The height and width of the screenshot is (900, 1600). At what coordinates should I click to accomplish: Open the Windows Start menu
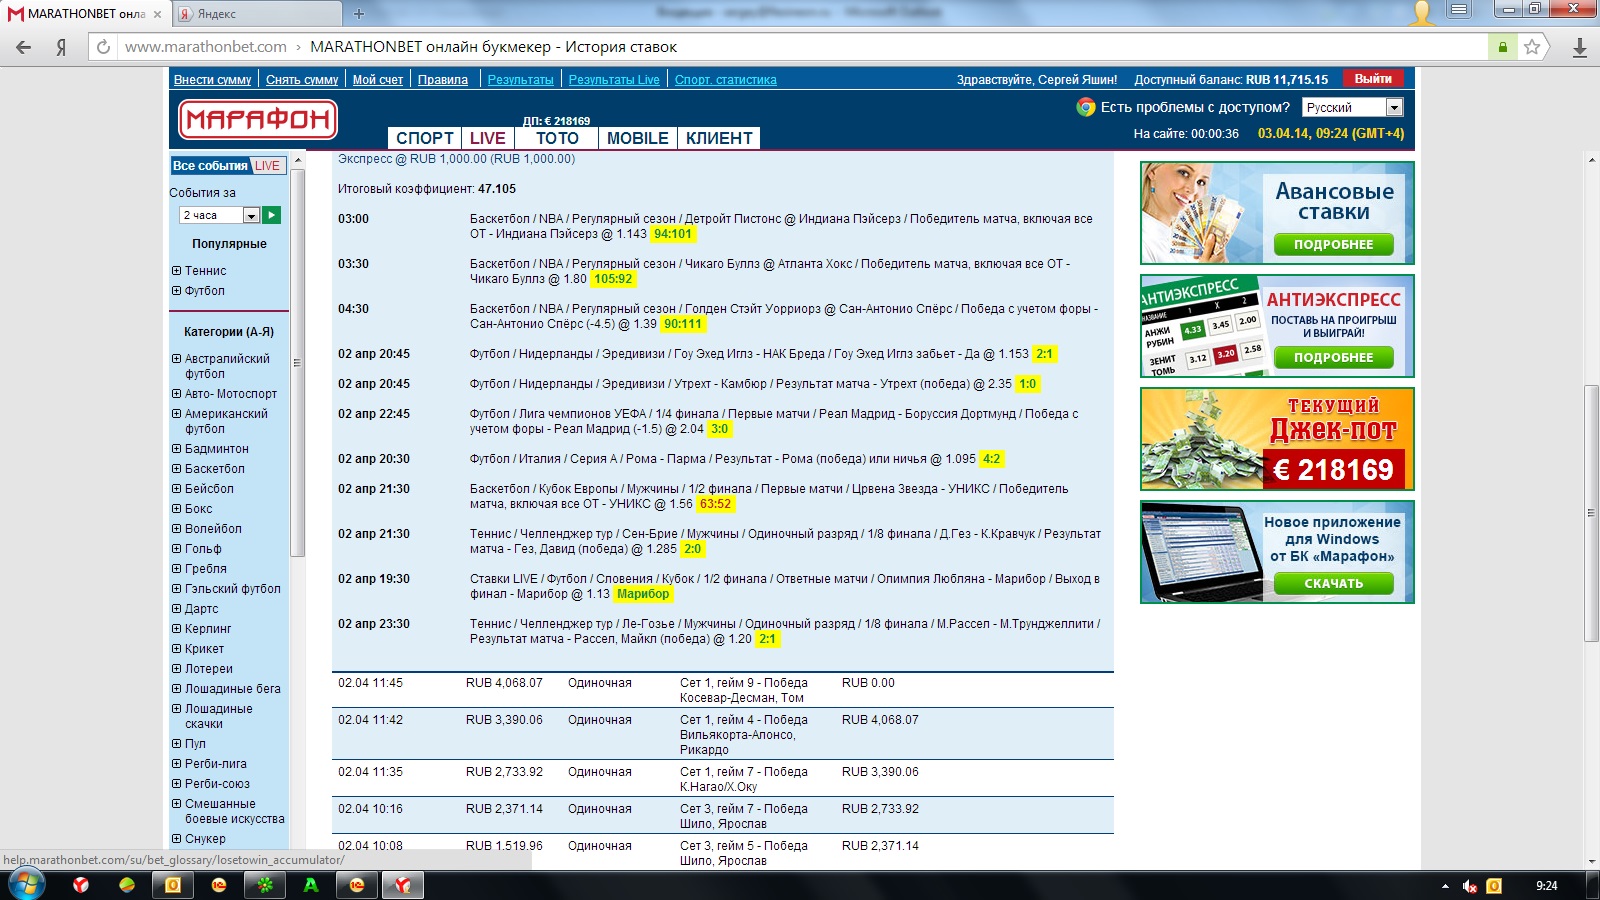coord(26,885)
